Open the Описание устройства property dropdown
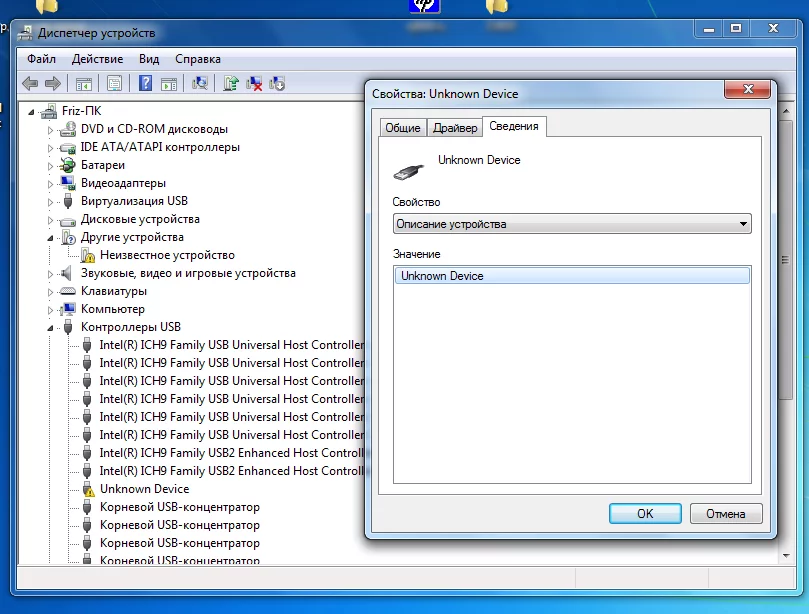 tap(744, 223)
